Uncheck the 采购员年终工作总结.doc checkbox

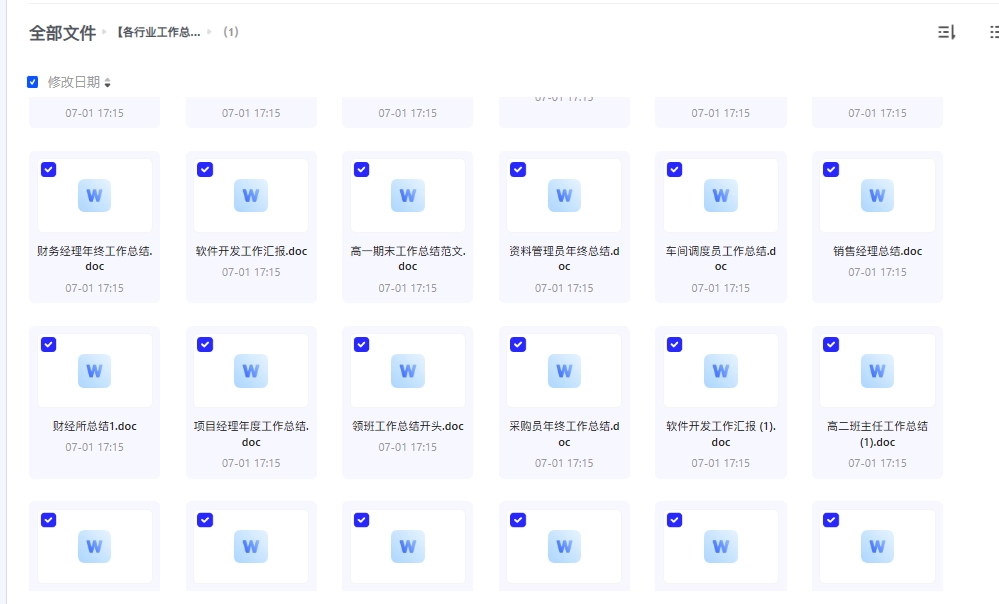[518, 345]
